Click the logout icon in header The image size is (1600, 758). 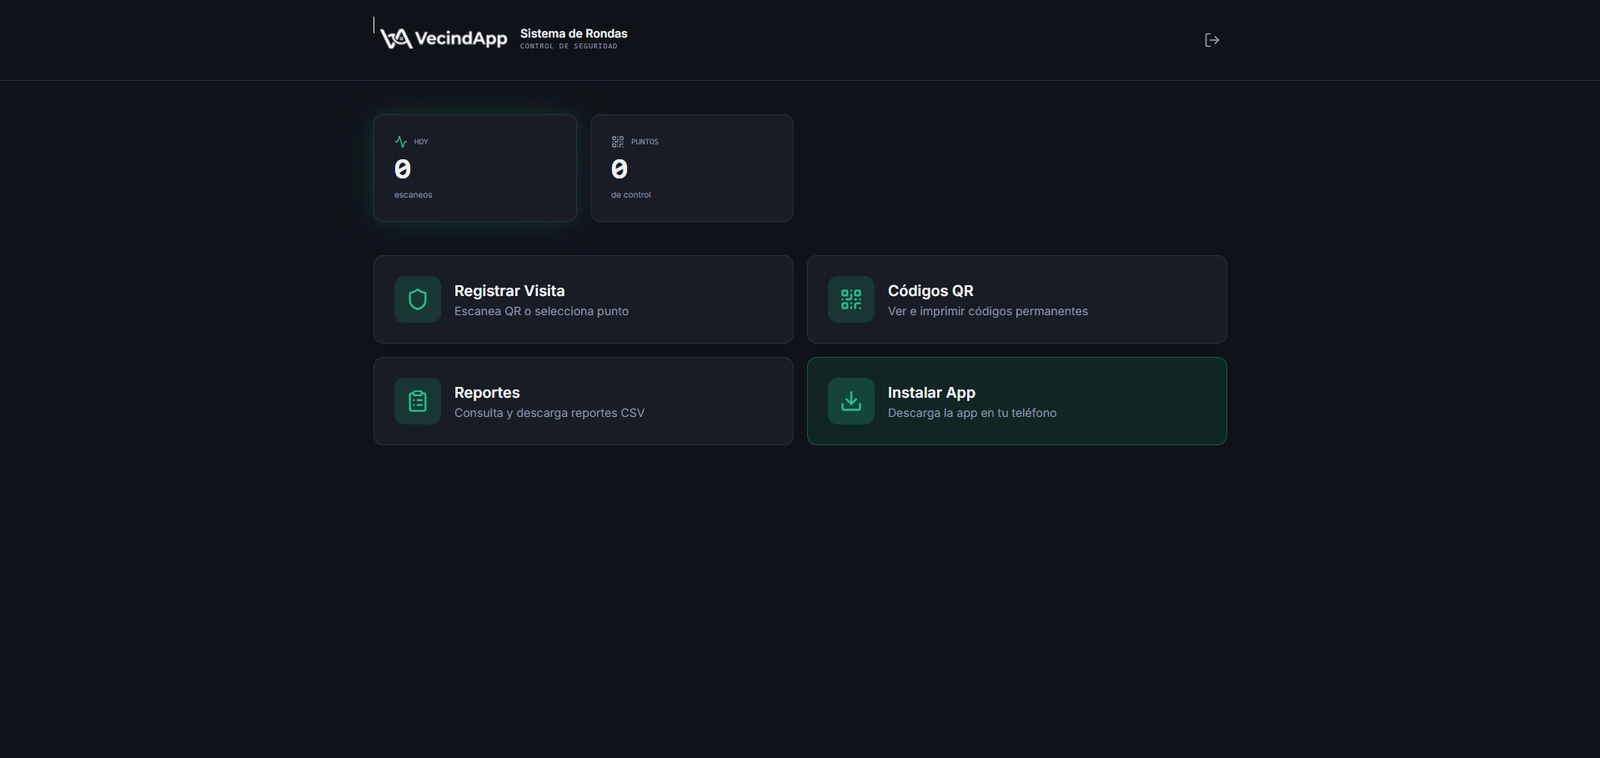click(x=1211, y=40)
